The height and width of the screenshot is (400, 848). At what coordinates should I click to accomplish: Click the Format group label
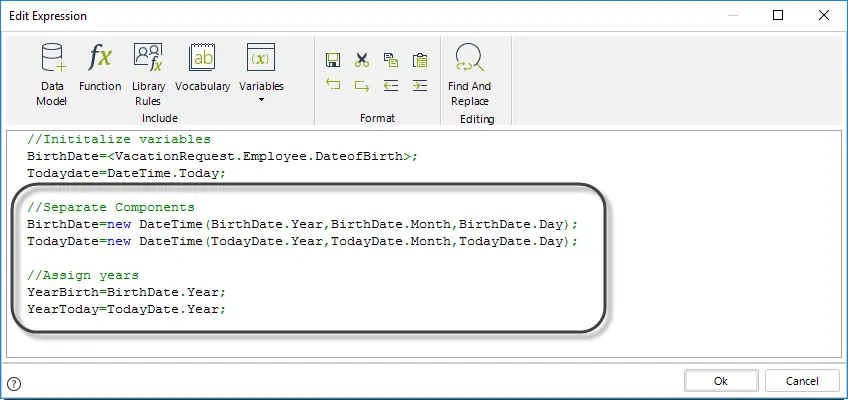point(377,118)
